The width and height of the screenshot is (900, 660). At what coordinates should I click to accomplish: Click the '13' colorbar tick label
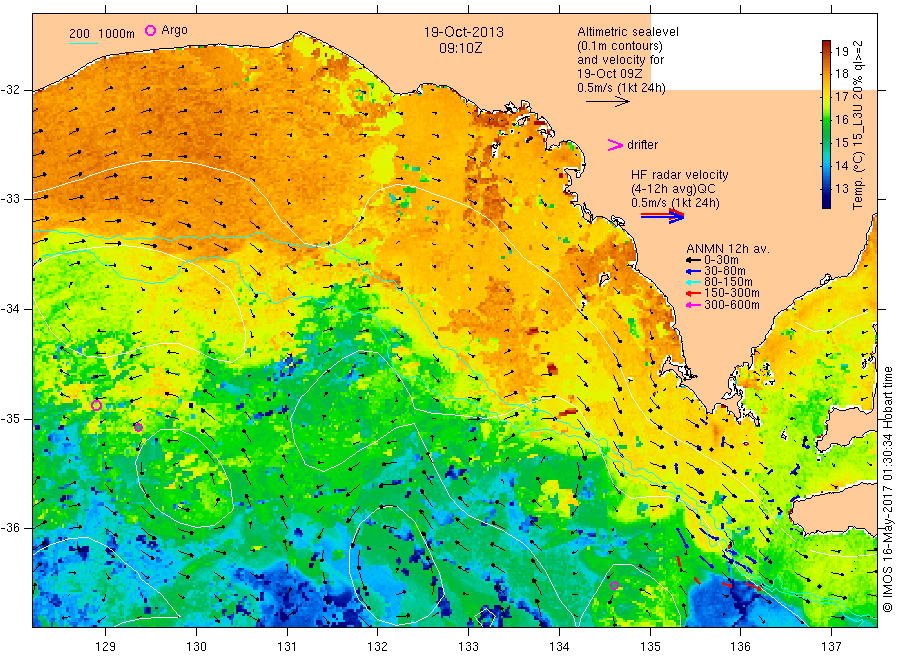(841, 188)
